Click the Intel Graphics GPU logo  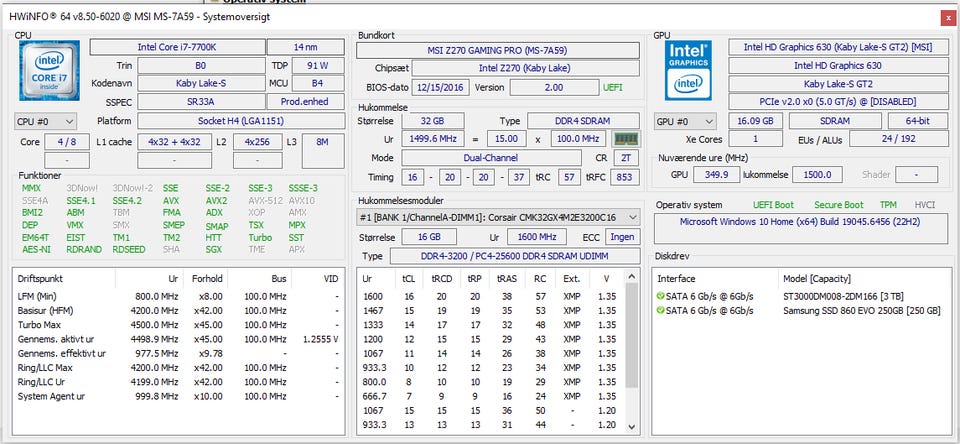coord(689,70)
